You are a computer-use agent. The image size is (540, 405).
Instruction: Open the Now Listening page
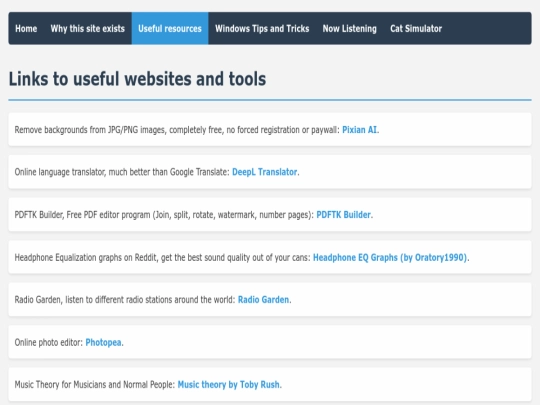pyautogui.click(x=350, y=29)
